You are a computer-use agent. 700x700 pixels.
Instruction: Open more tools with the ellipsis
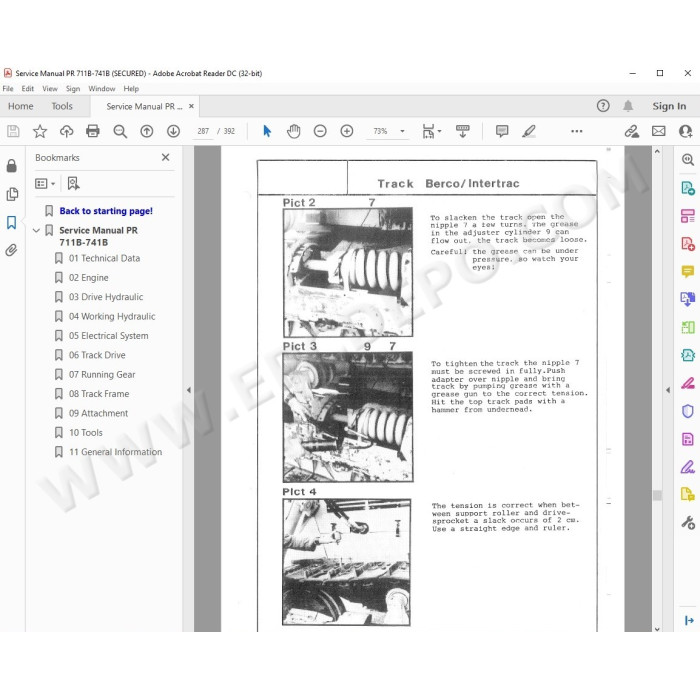[x=577, y=131]
